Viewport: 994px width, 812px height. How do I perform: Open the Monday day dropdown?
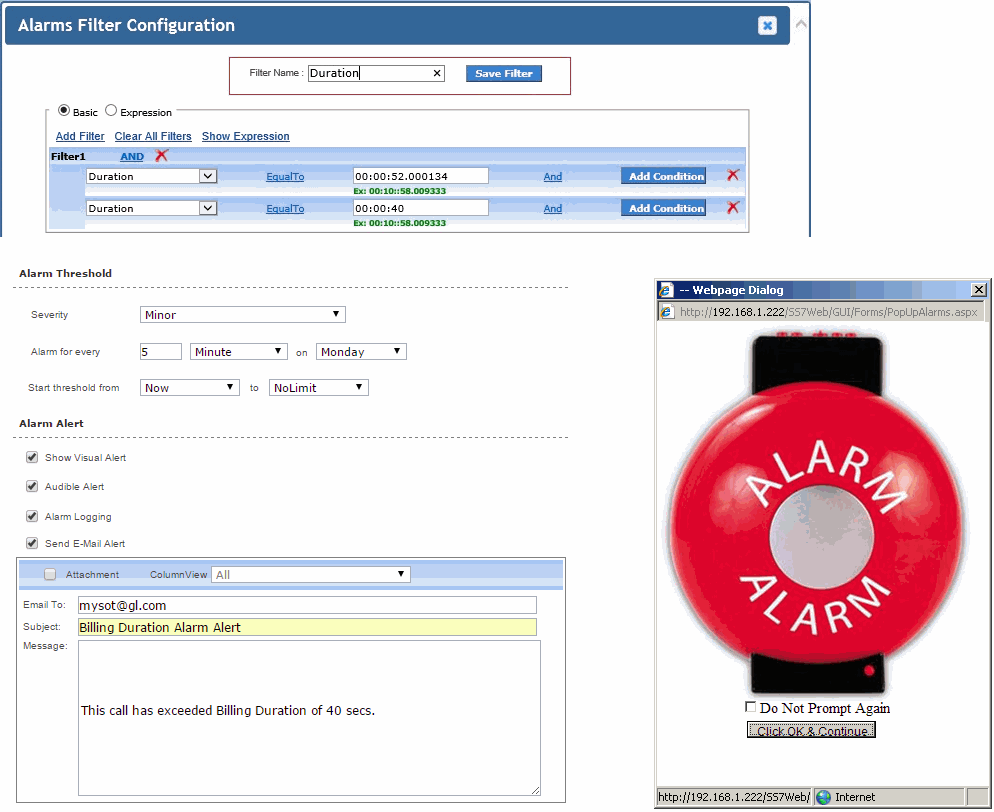(361, 352)
